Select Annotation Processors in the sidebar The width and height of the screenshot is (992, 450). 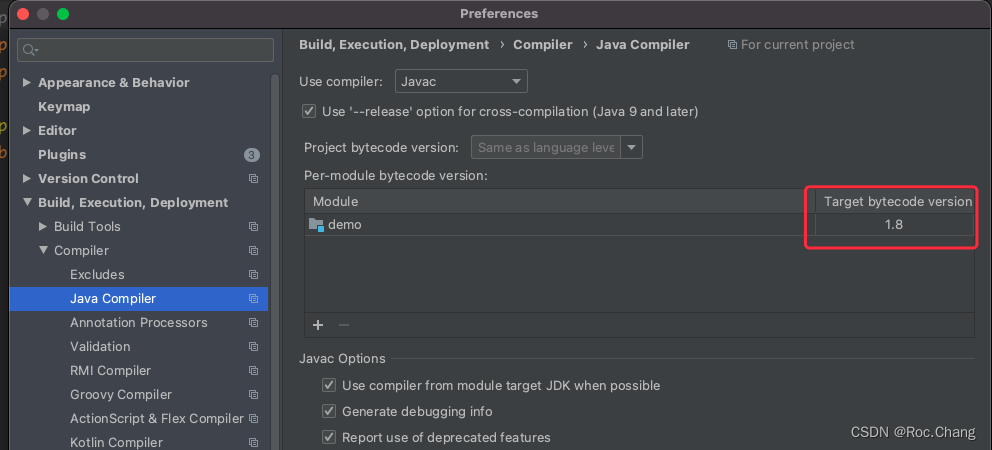(138, 323)
